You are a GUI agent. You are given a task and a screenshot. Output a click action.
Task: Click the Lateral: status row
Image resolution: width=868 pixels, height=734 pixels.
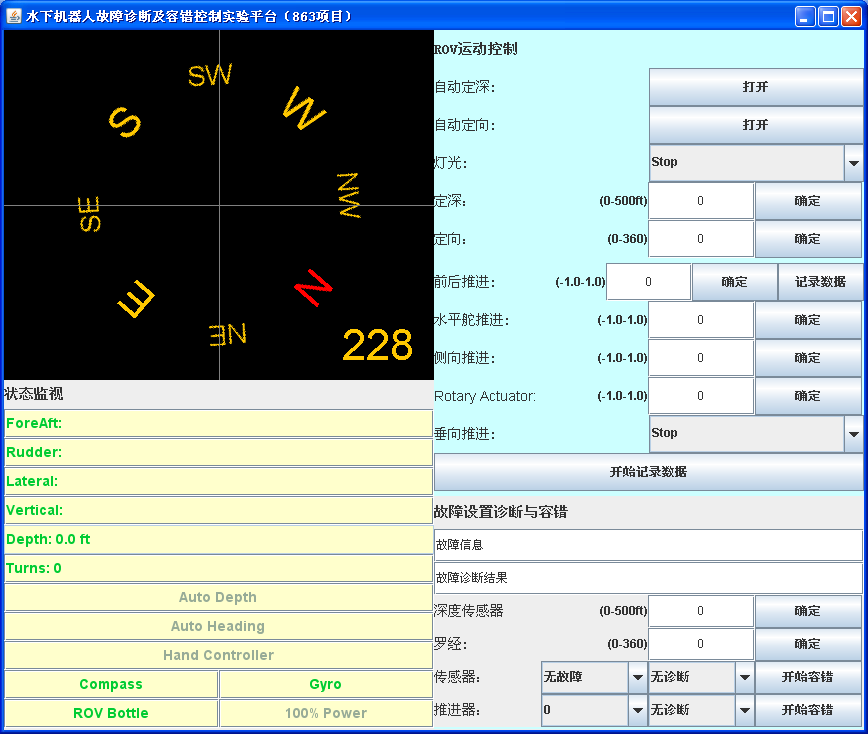tap(218, 481)
